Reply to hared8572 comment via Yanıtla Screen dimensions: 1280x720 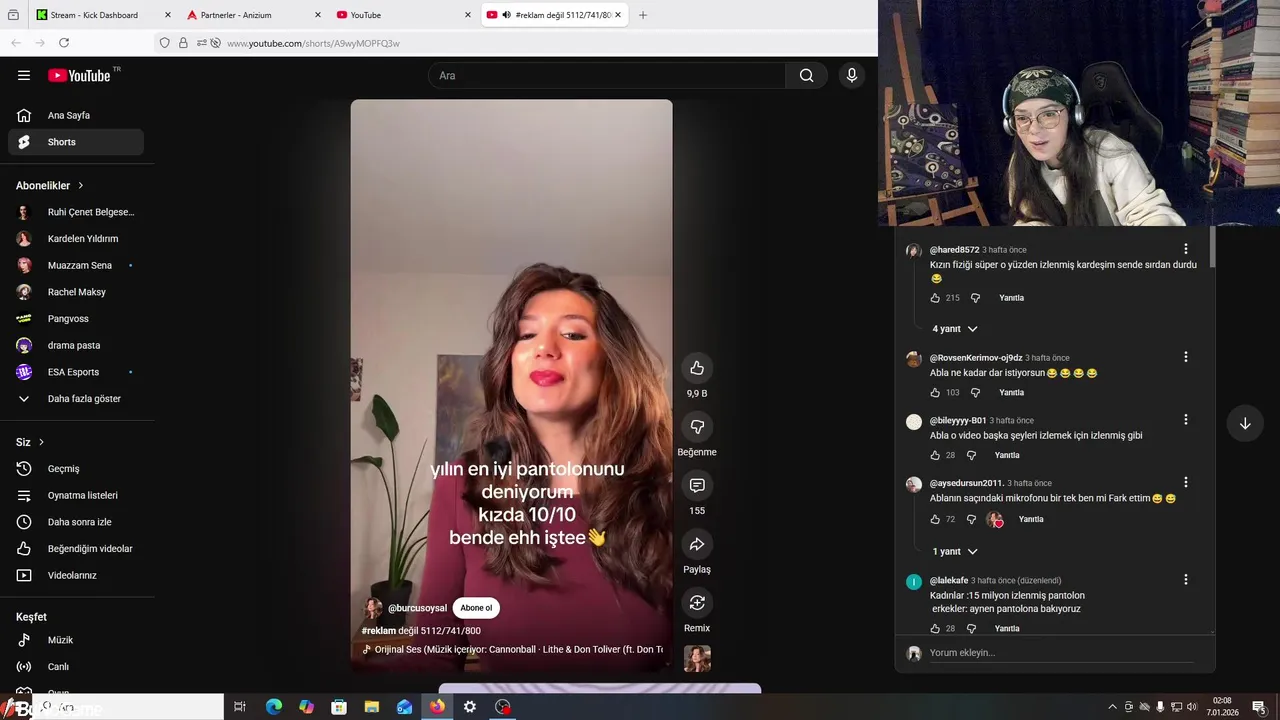pyautogui.click(x=1011, y=298)
